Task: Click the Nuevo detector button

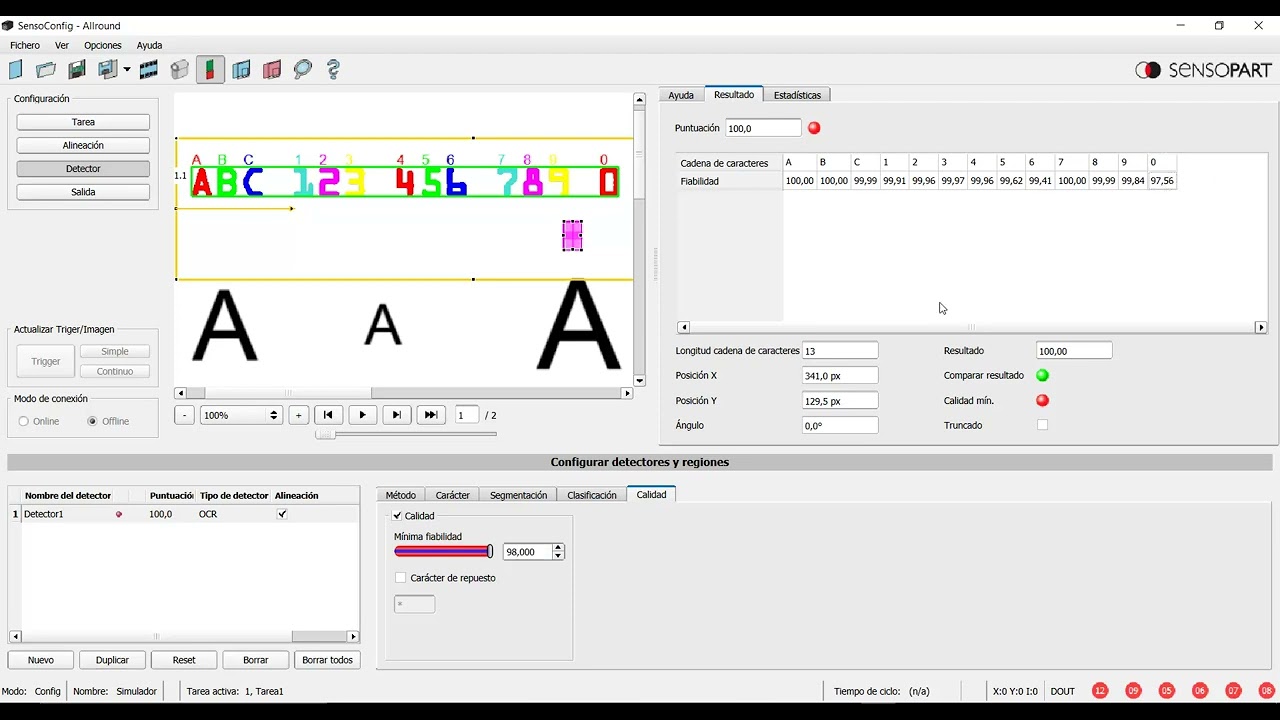Action: [40, 660]
